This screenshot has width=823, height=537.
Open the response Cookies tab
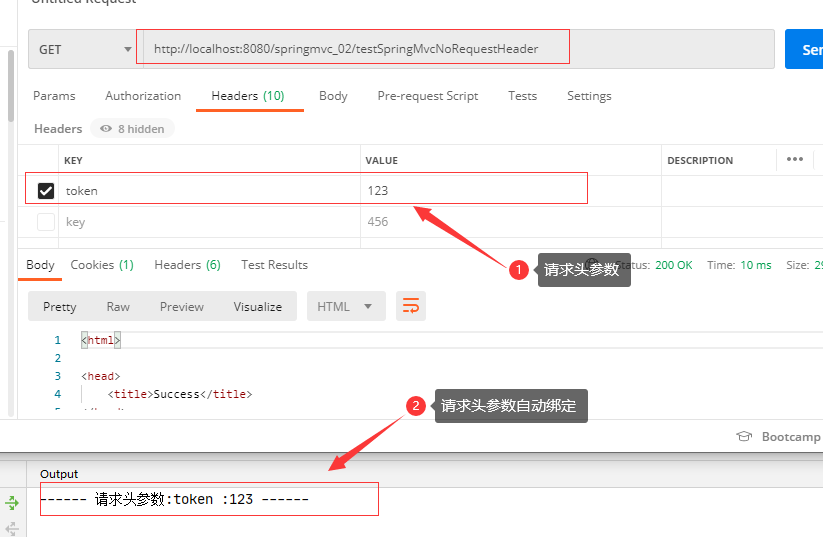point(101,265)
